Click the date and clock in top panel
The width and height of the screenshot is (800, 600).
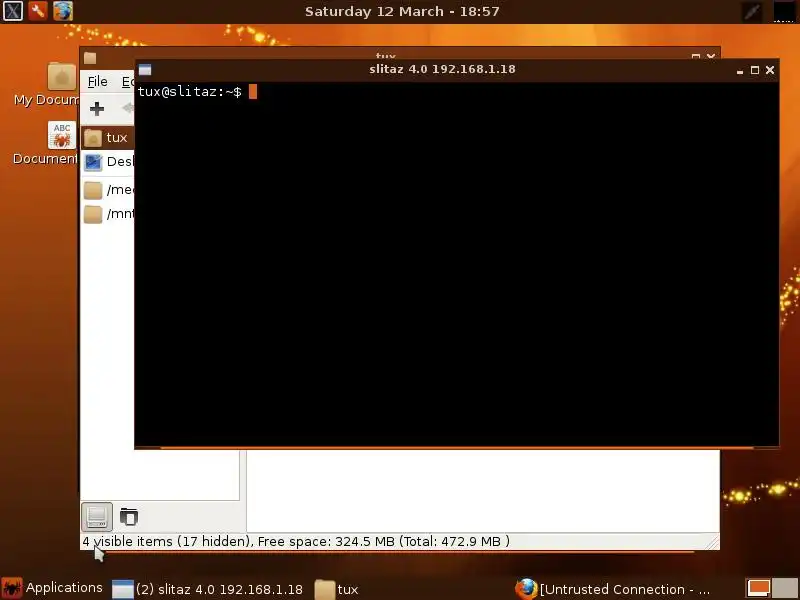click(402, 11)
